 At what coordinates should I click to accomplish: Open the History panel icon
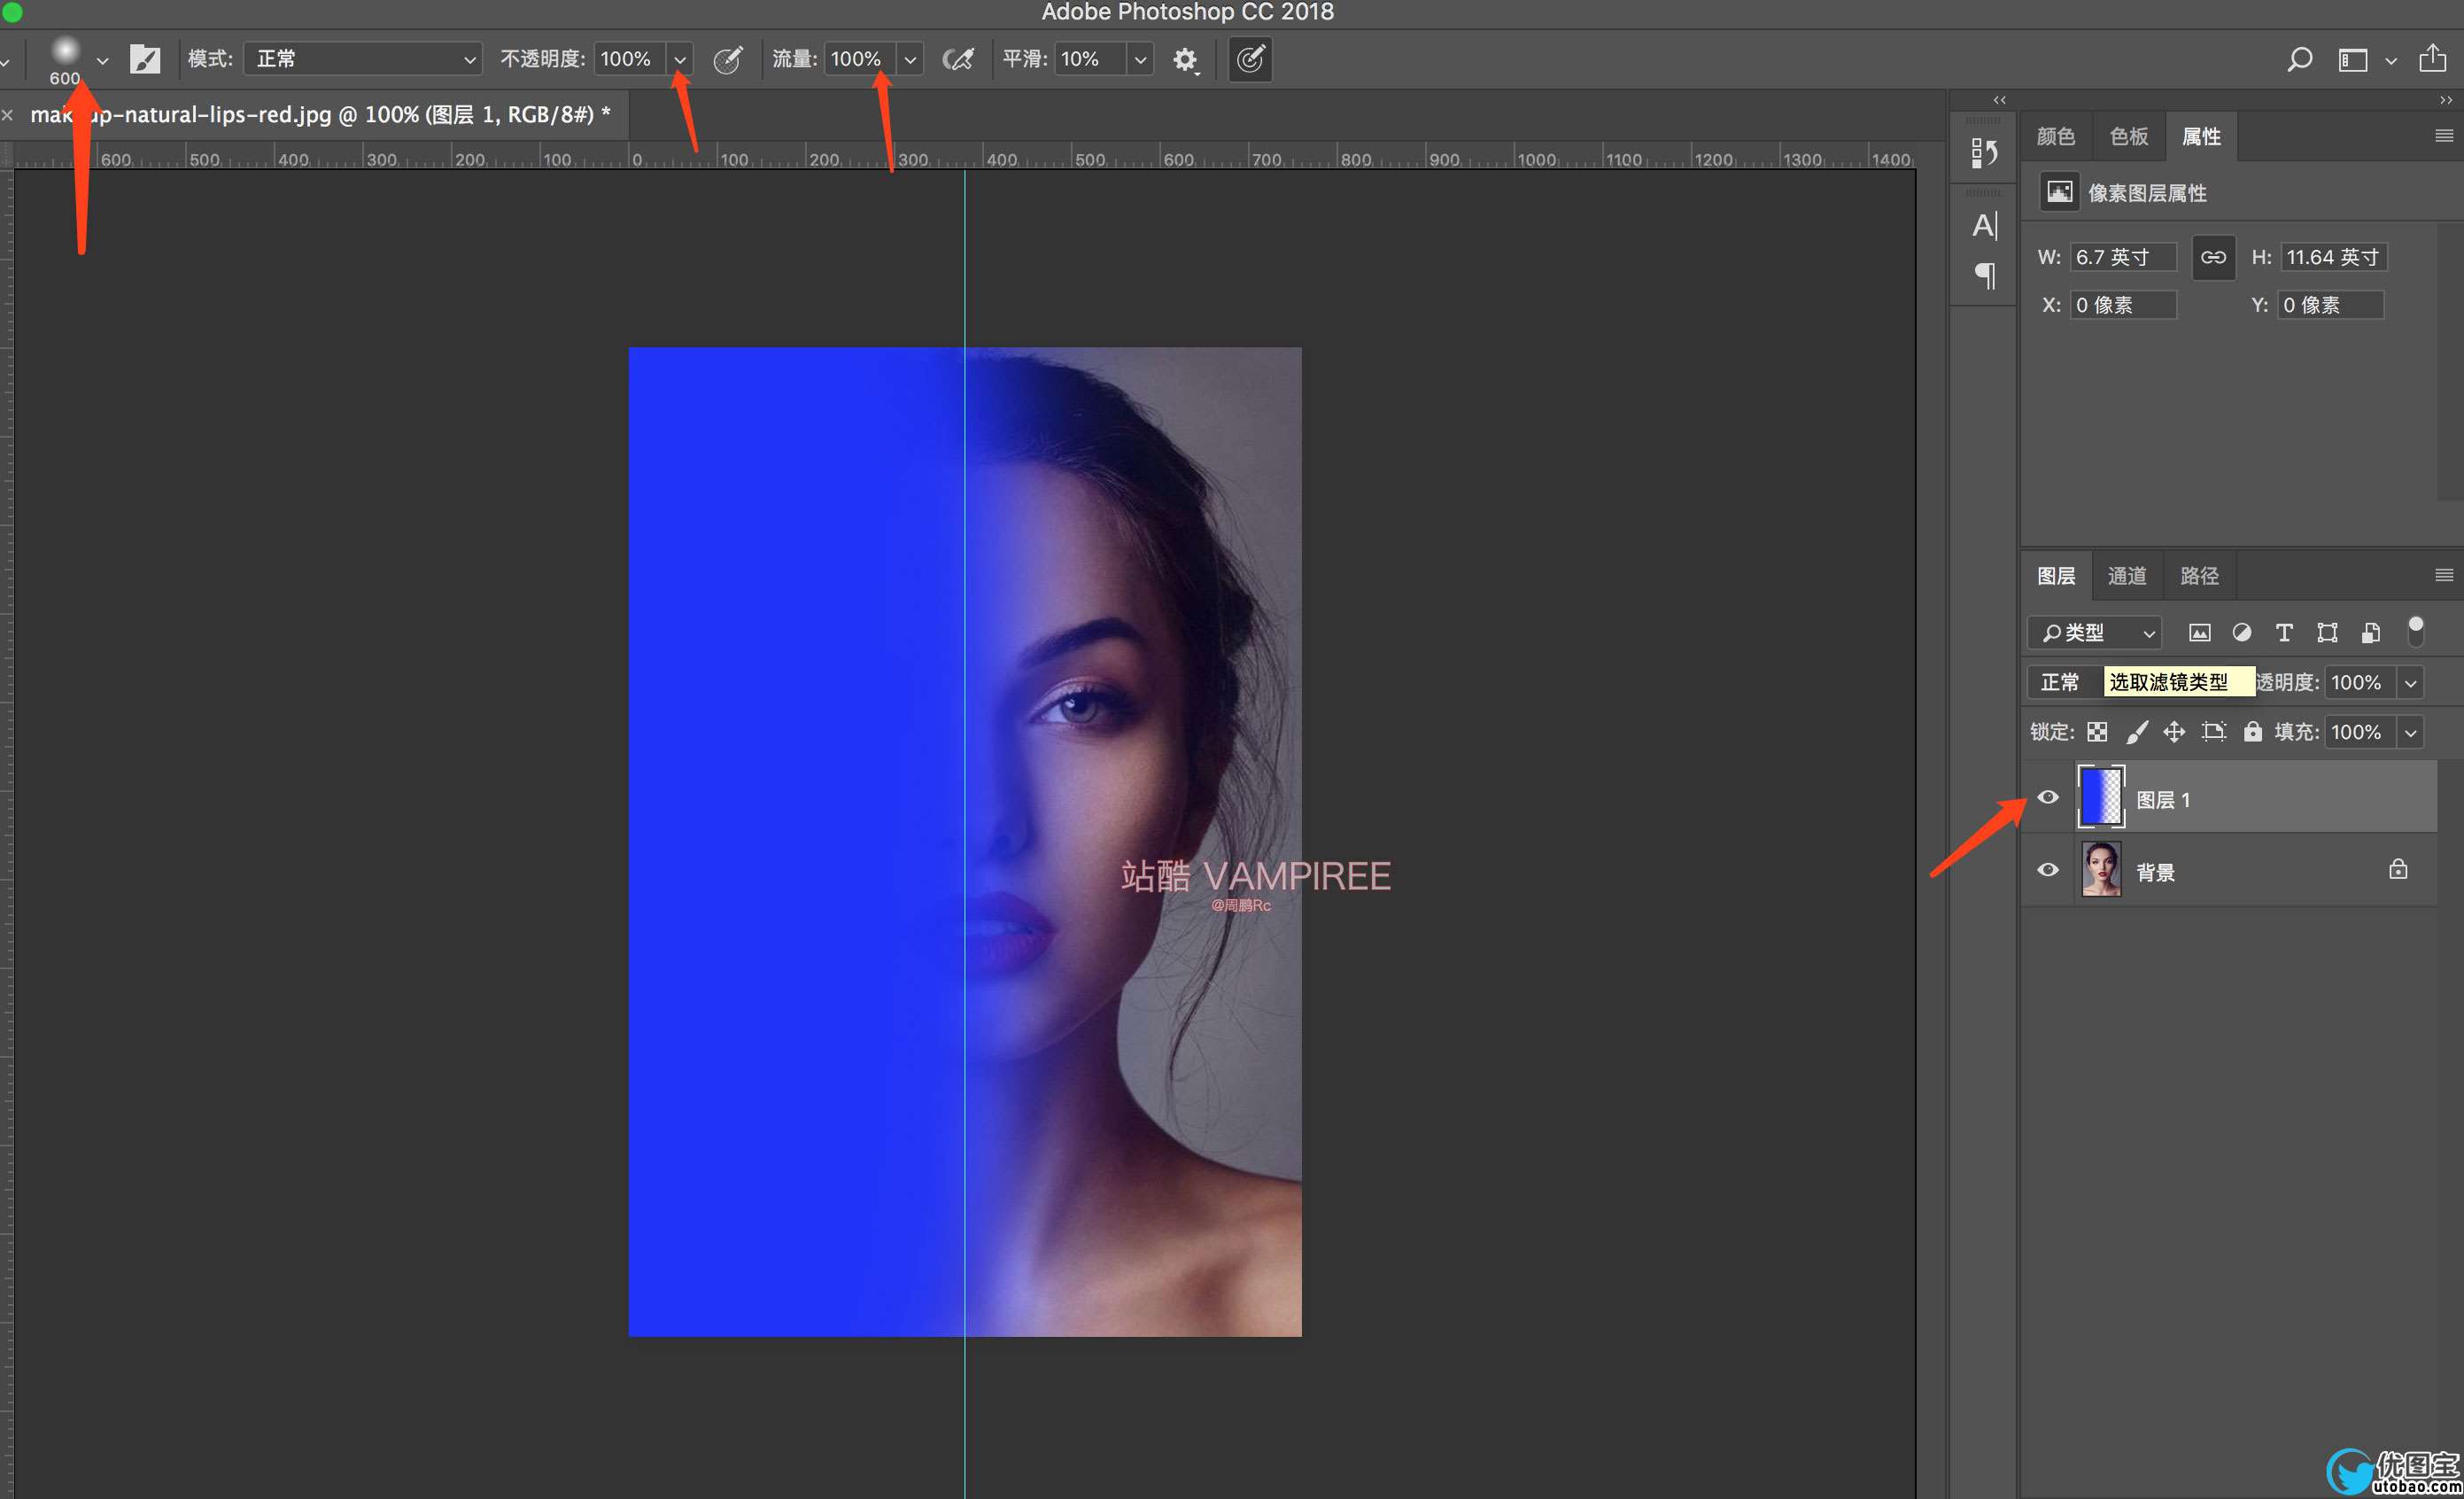1984,152
